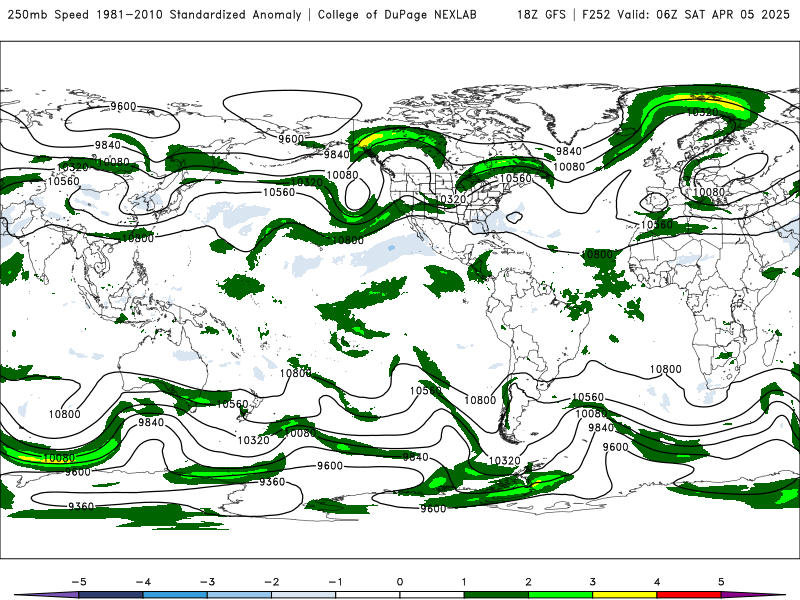Click the '10320' label off southern South America

(x=504, y=461)
